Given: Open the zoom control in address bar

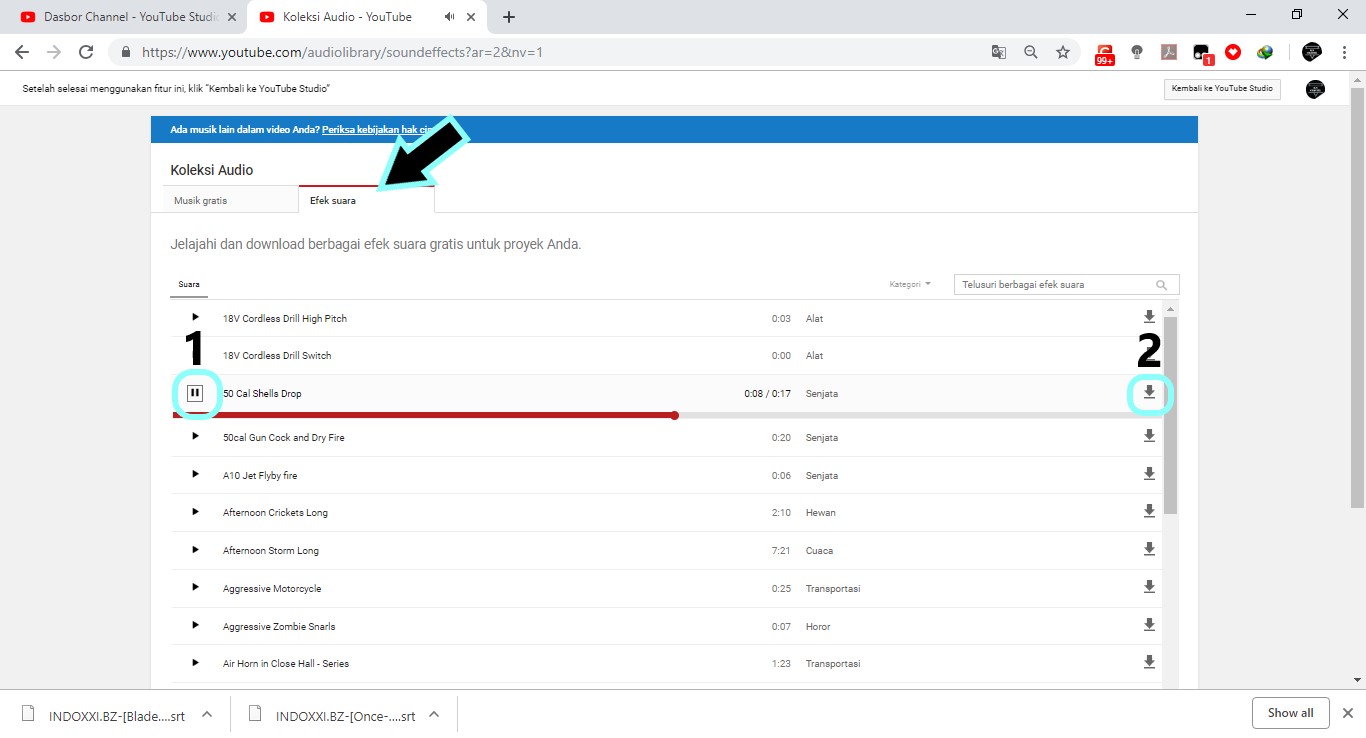Looking at the screenshot, I should point(1031,52).
